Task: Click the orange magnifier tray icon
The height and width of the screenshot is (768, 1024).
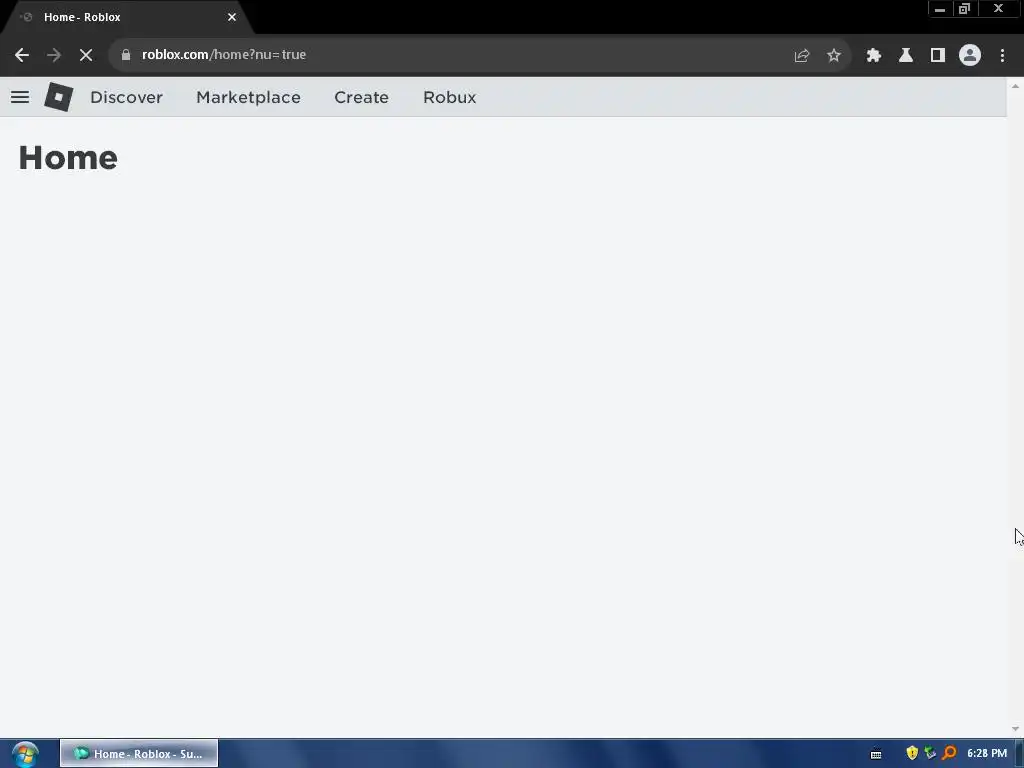Action: (950, 754)
